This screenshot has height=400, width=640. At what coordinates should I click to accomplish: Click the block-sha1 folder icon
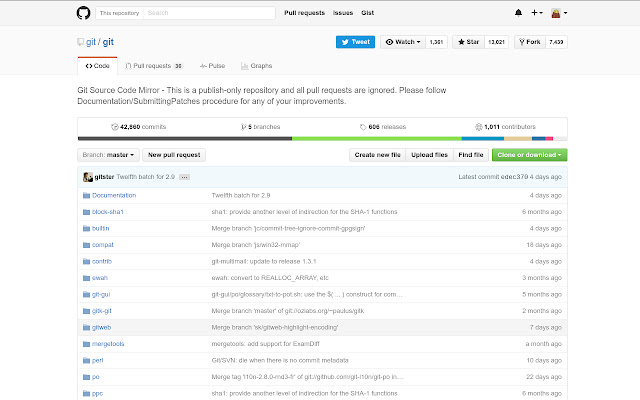point(86,212)
